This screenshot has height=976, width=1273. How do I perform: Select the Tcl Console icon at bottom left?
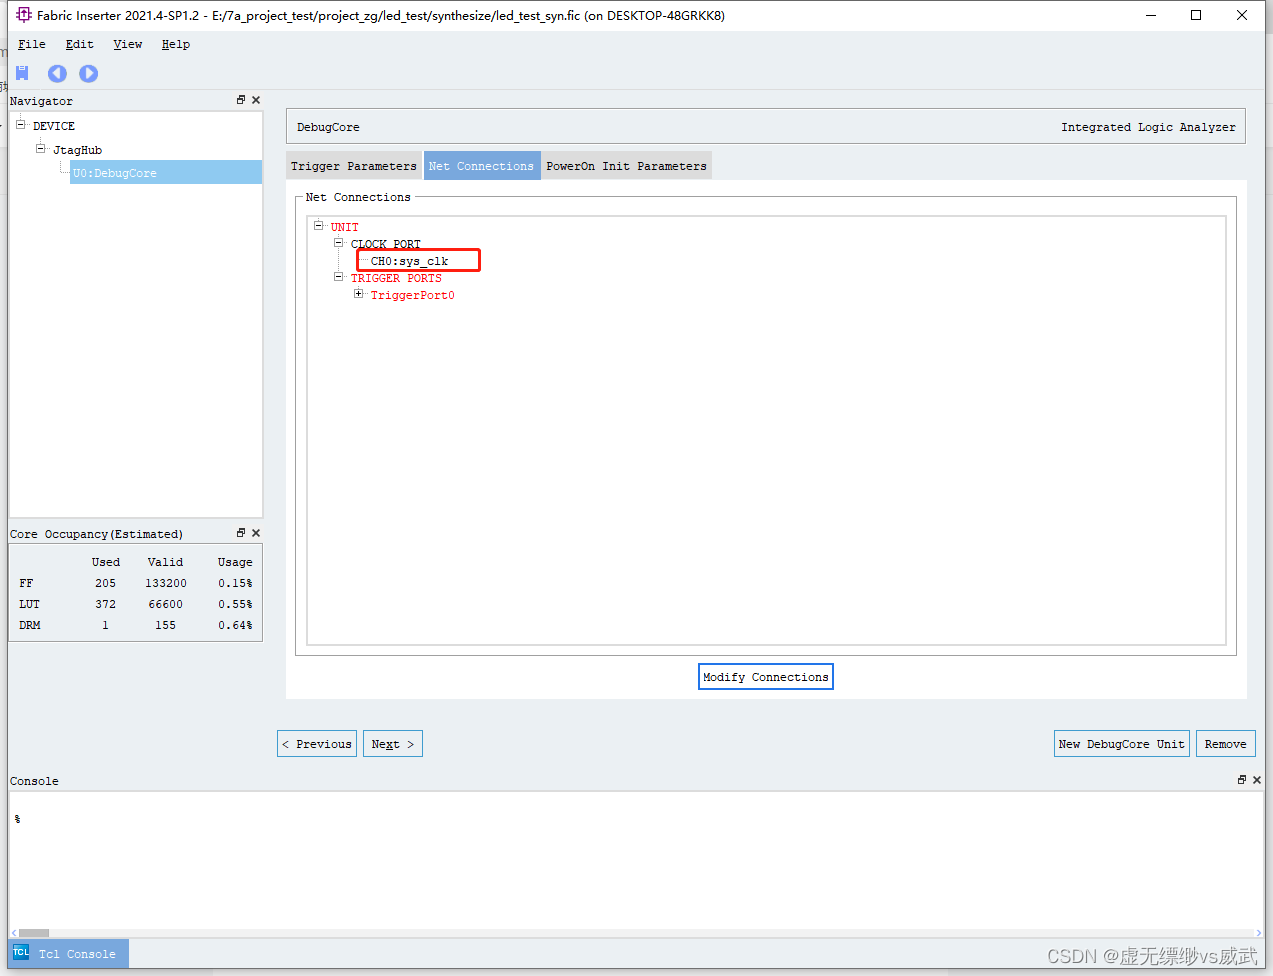tap(20, 953)
